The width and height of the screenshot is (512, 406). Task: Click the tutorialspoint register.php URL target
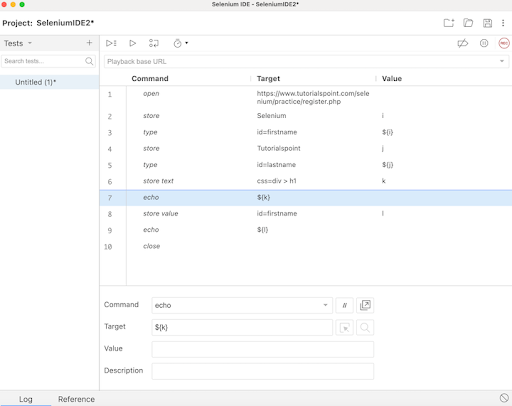[313, 97]
